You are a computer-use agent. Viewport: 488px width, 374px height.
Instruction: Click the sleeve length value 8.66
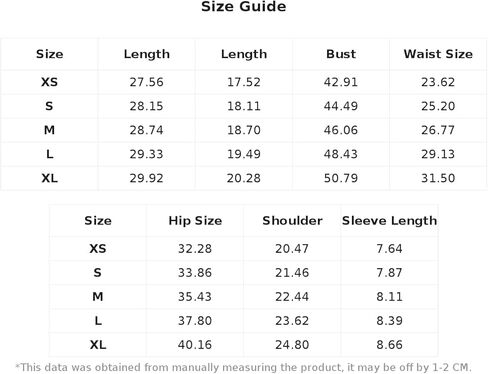(x=389, y=345)
